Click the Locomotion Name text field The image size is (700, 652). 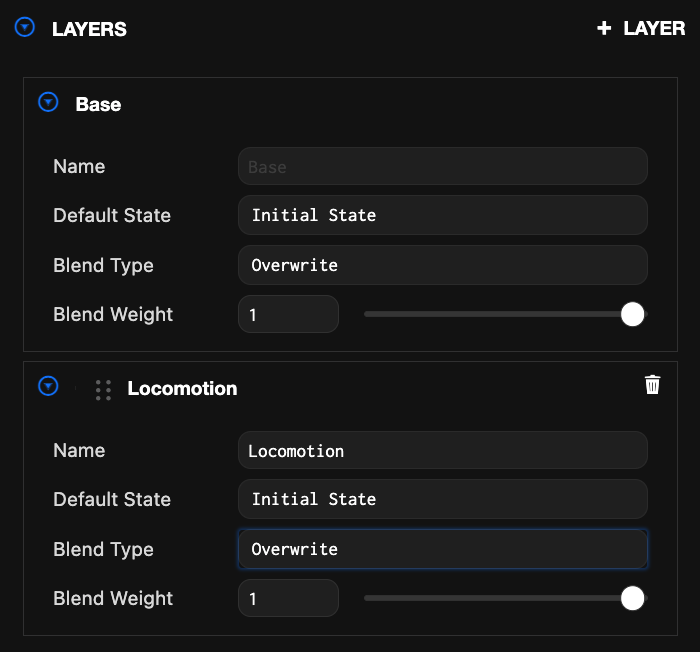[x=442, y=451]
